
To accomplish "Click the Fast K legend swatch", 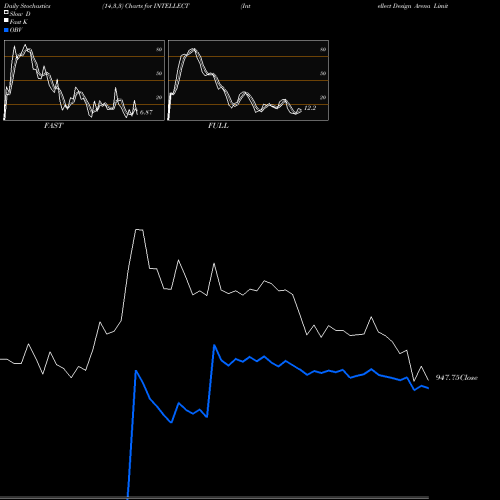I will click(6, 20).
